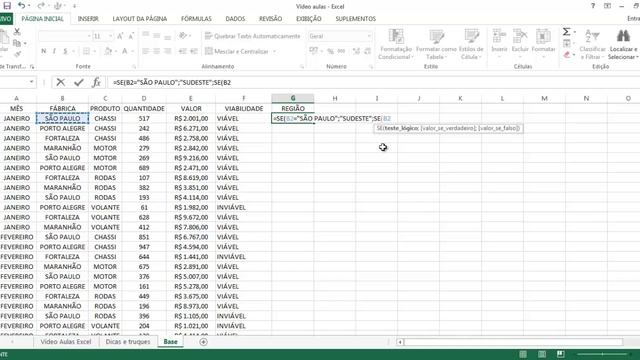Switch to Normal view in status bar

pyautogui.click(x=523, y=354)
